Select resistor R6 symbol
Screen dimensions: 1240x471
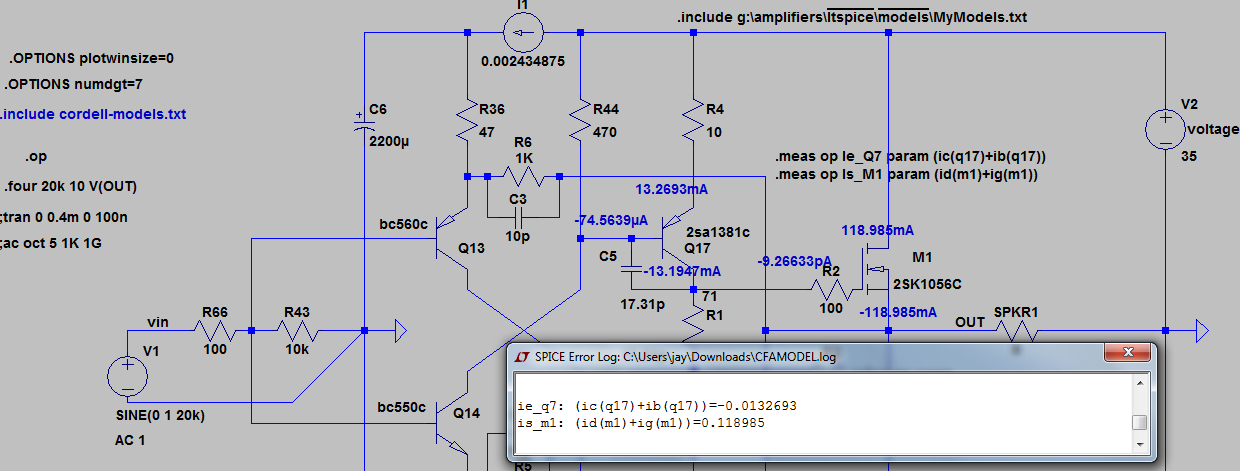(524, 177)
